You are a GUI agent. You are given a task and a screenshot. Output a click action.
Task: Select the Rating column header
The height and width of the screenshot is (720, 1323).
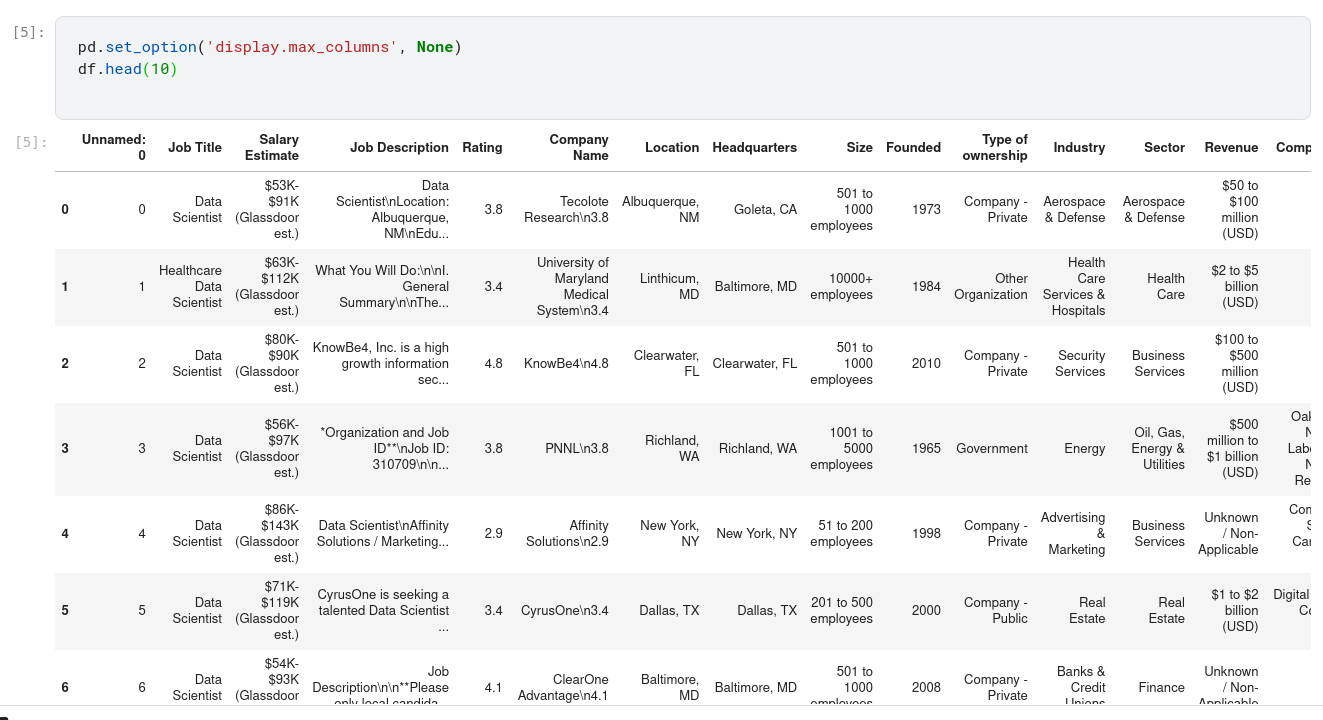click(x=482, y=147)
